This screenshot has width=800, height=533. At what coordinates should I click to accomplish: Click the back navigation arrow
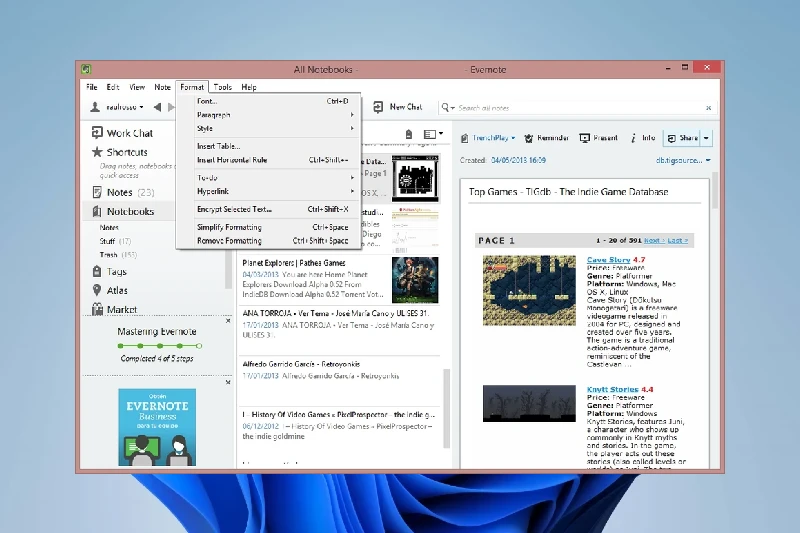157,107
